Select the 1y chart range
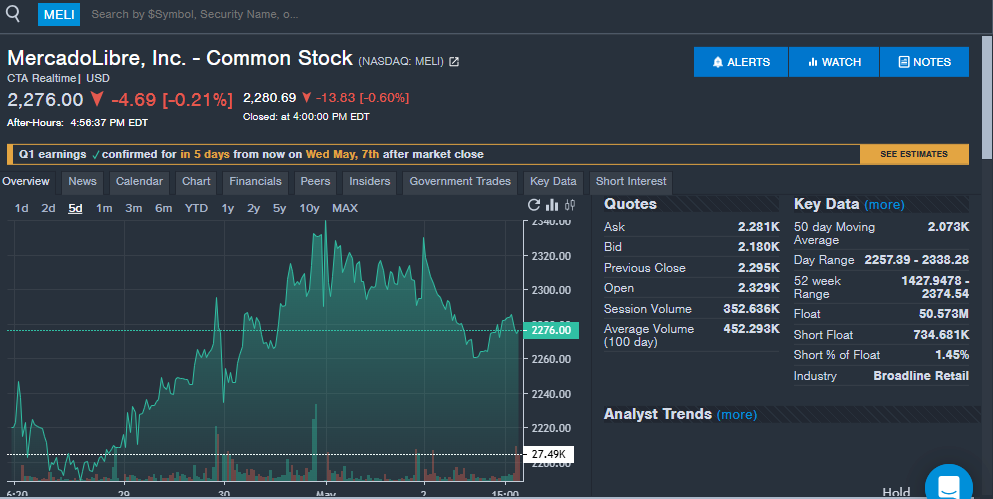This screenshot has height=499, width=993. click(x=227, y=208)
